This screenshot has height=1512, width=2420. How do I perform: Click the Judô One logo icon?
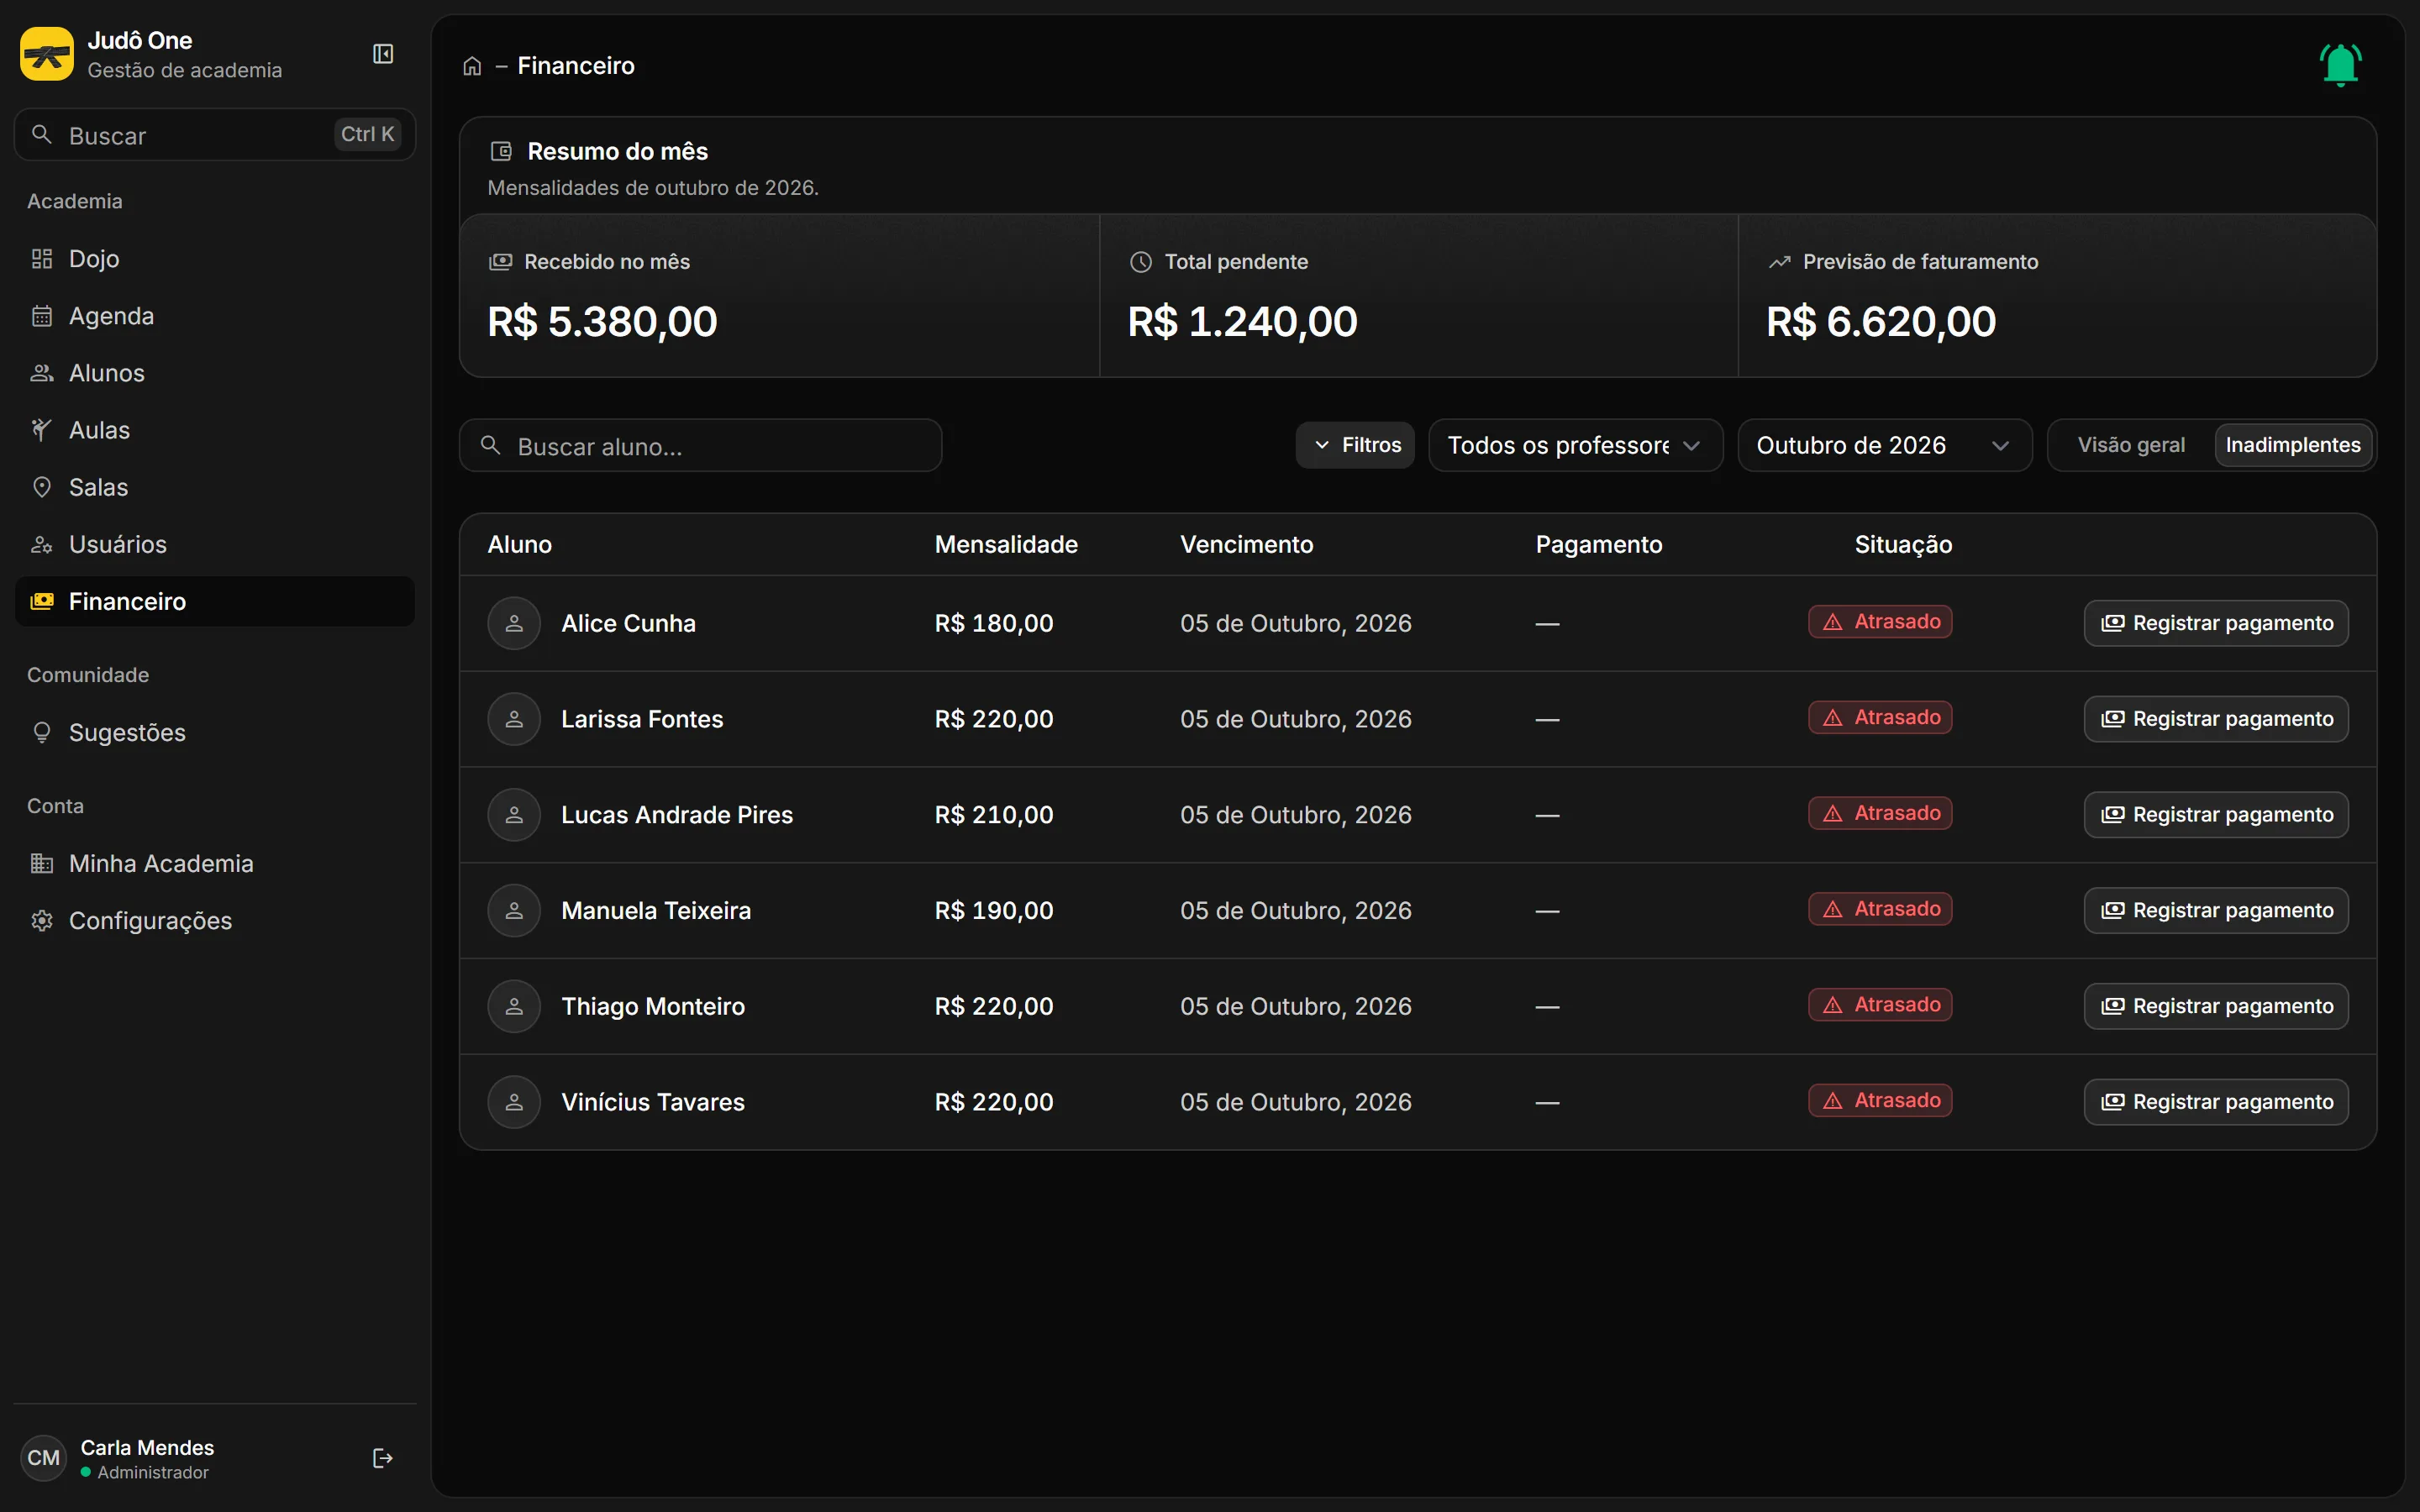point(47,54)
